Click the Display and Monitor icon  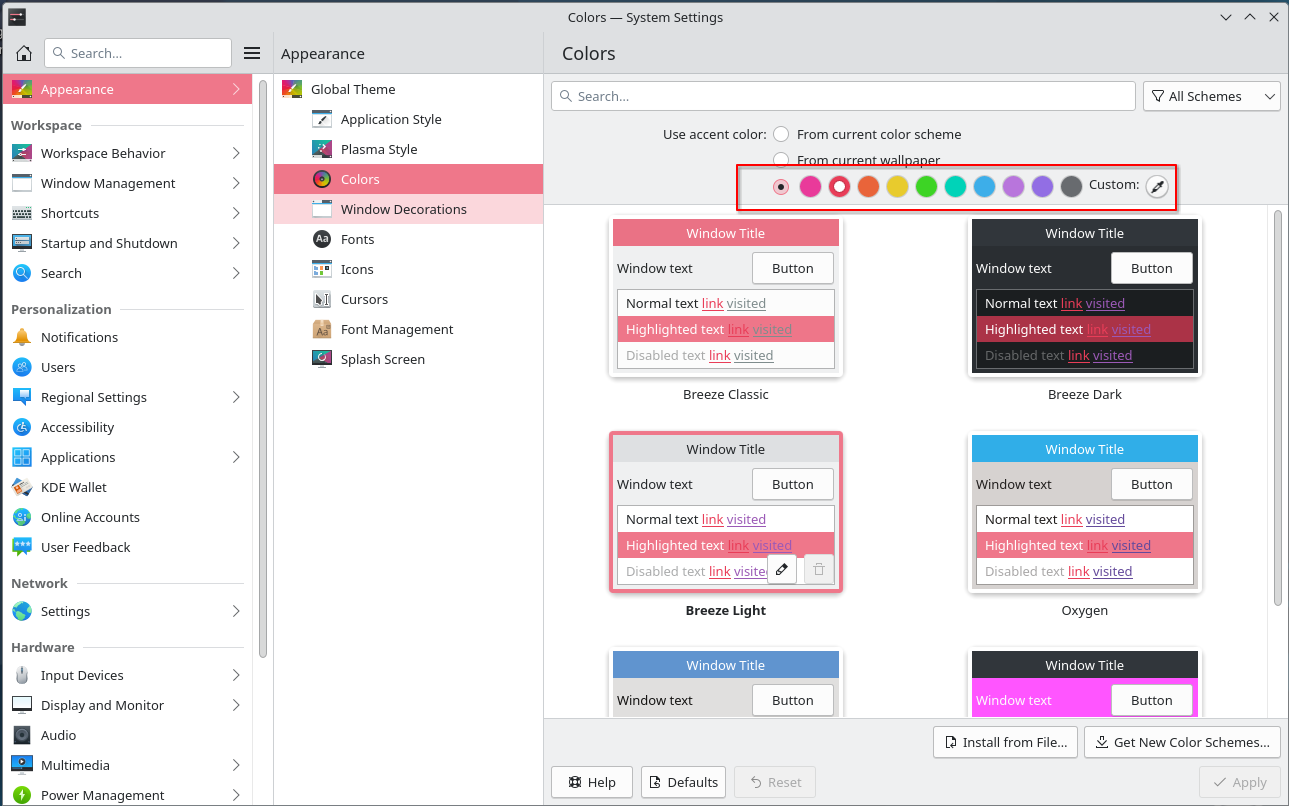coord(22,705)
